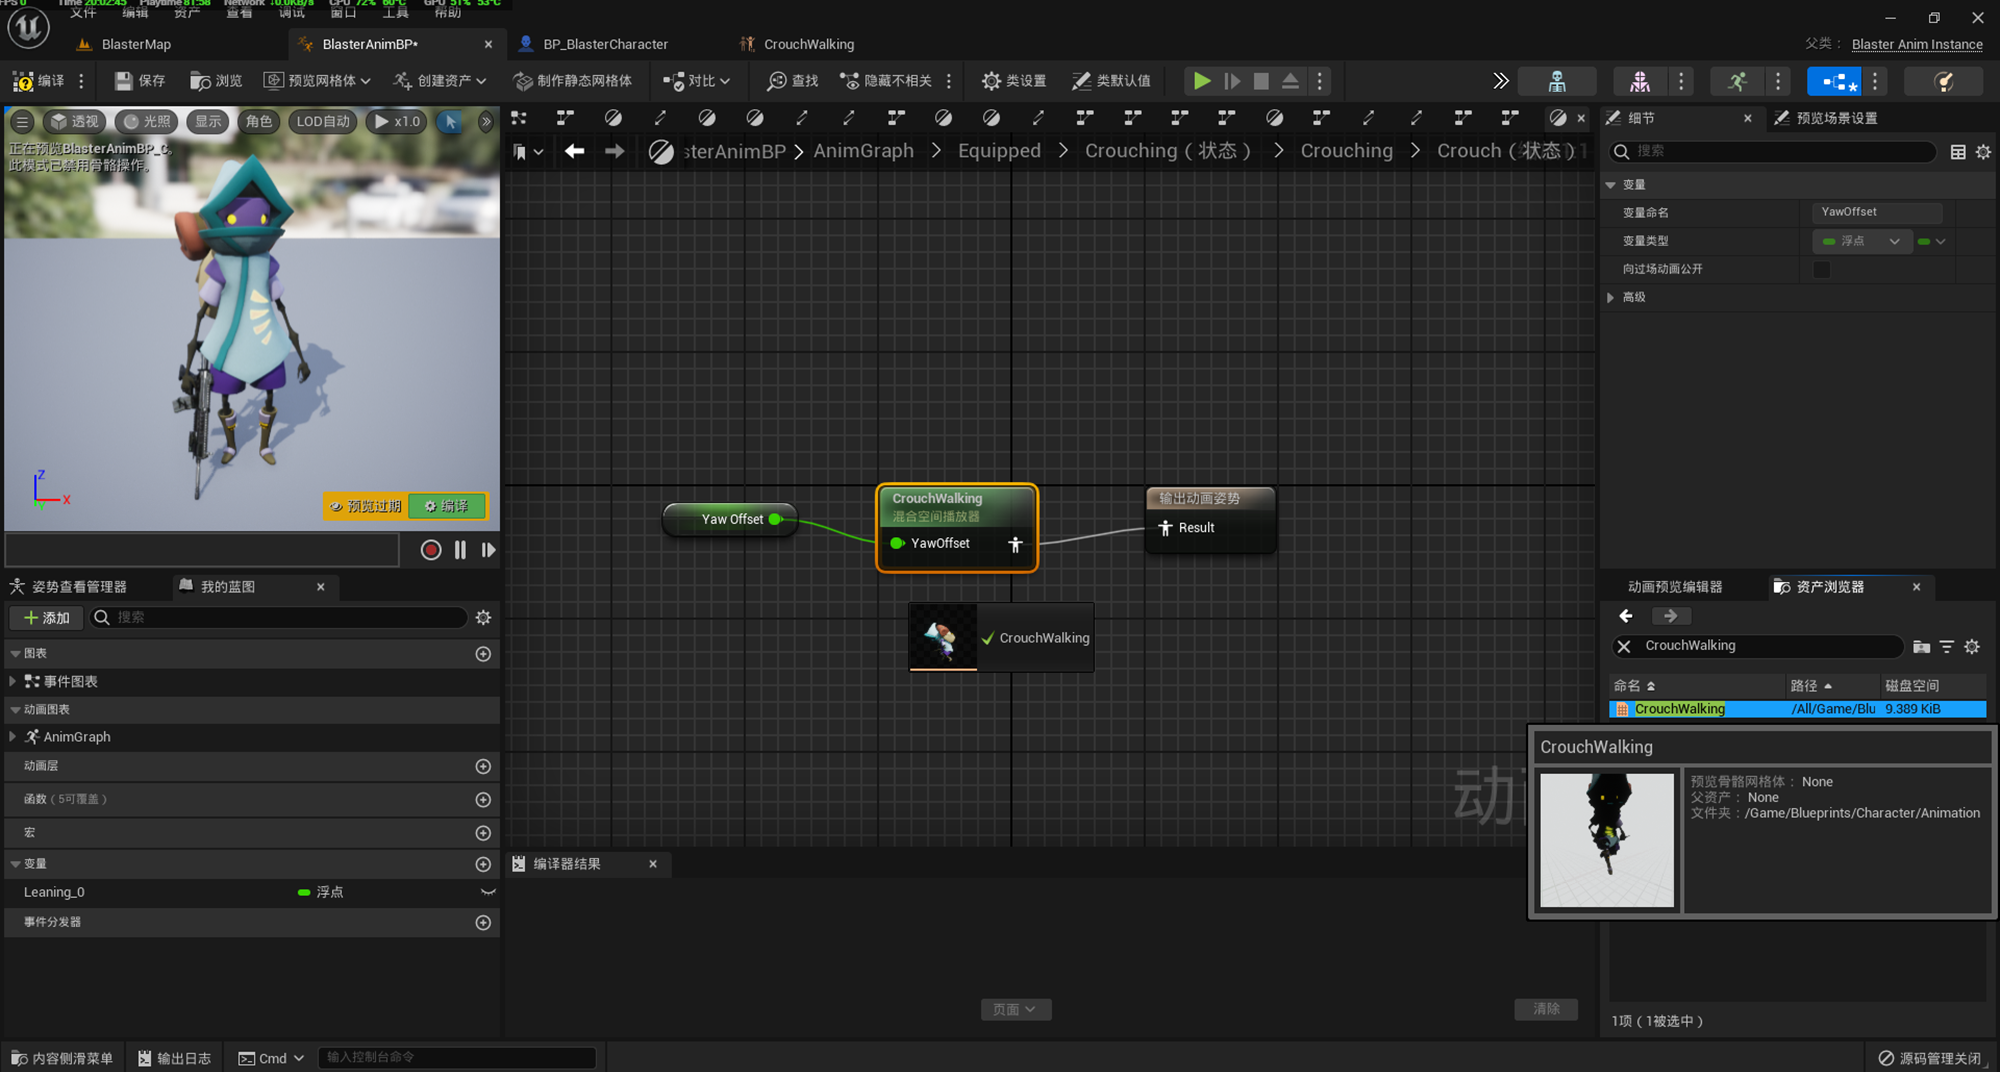Select the CrouchWalking blendspace player node
Screen dimensions: 2000x1072
tap(957, 528)
